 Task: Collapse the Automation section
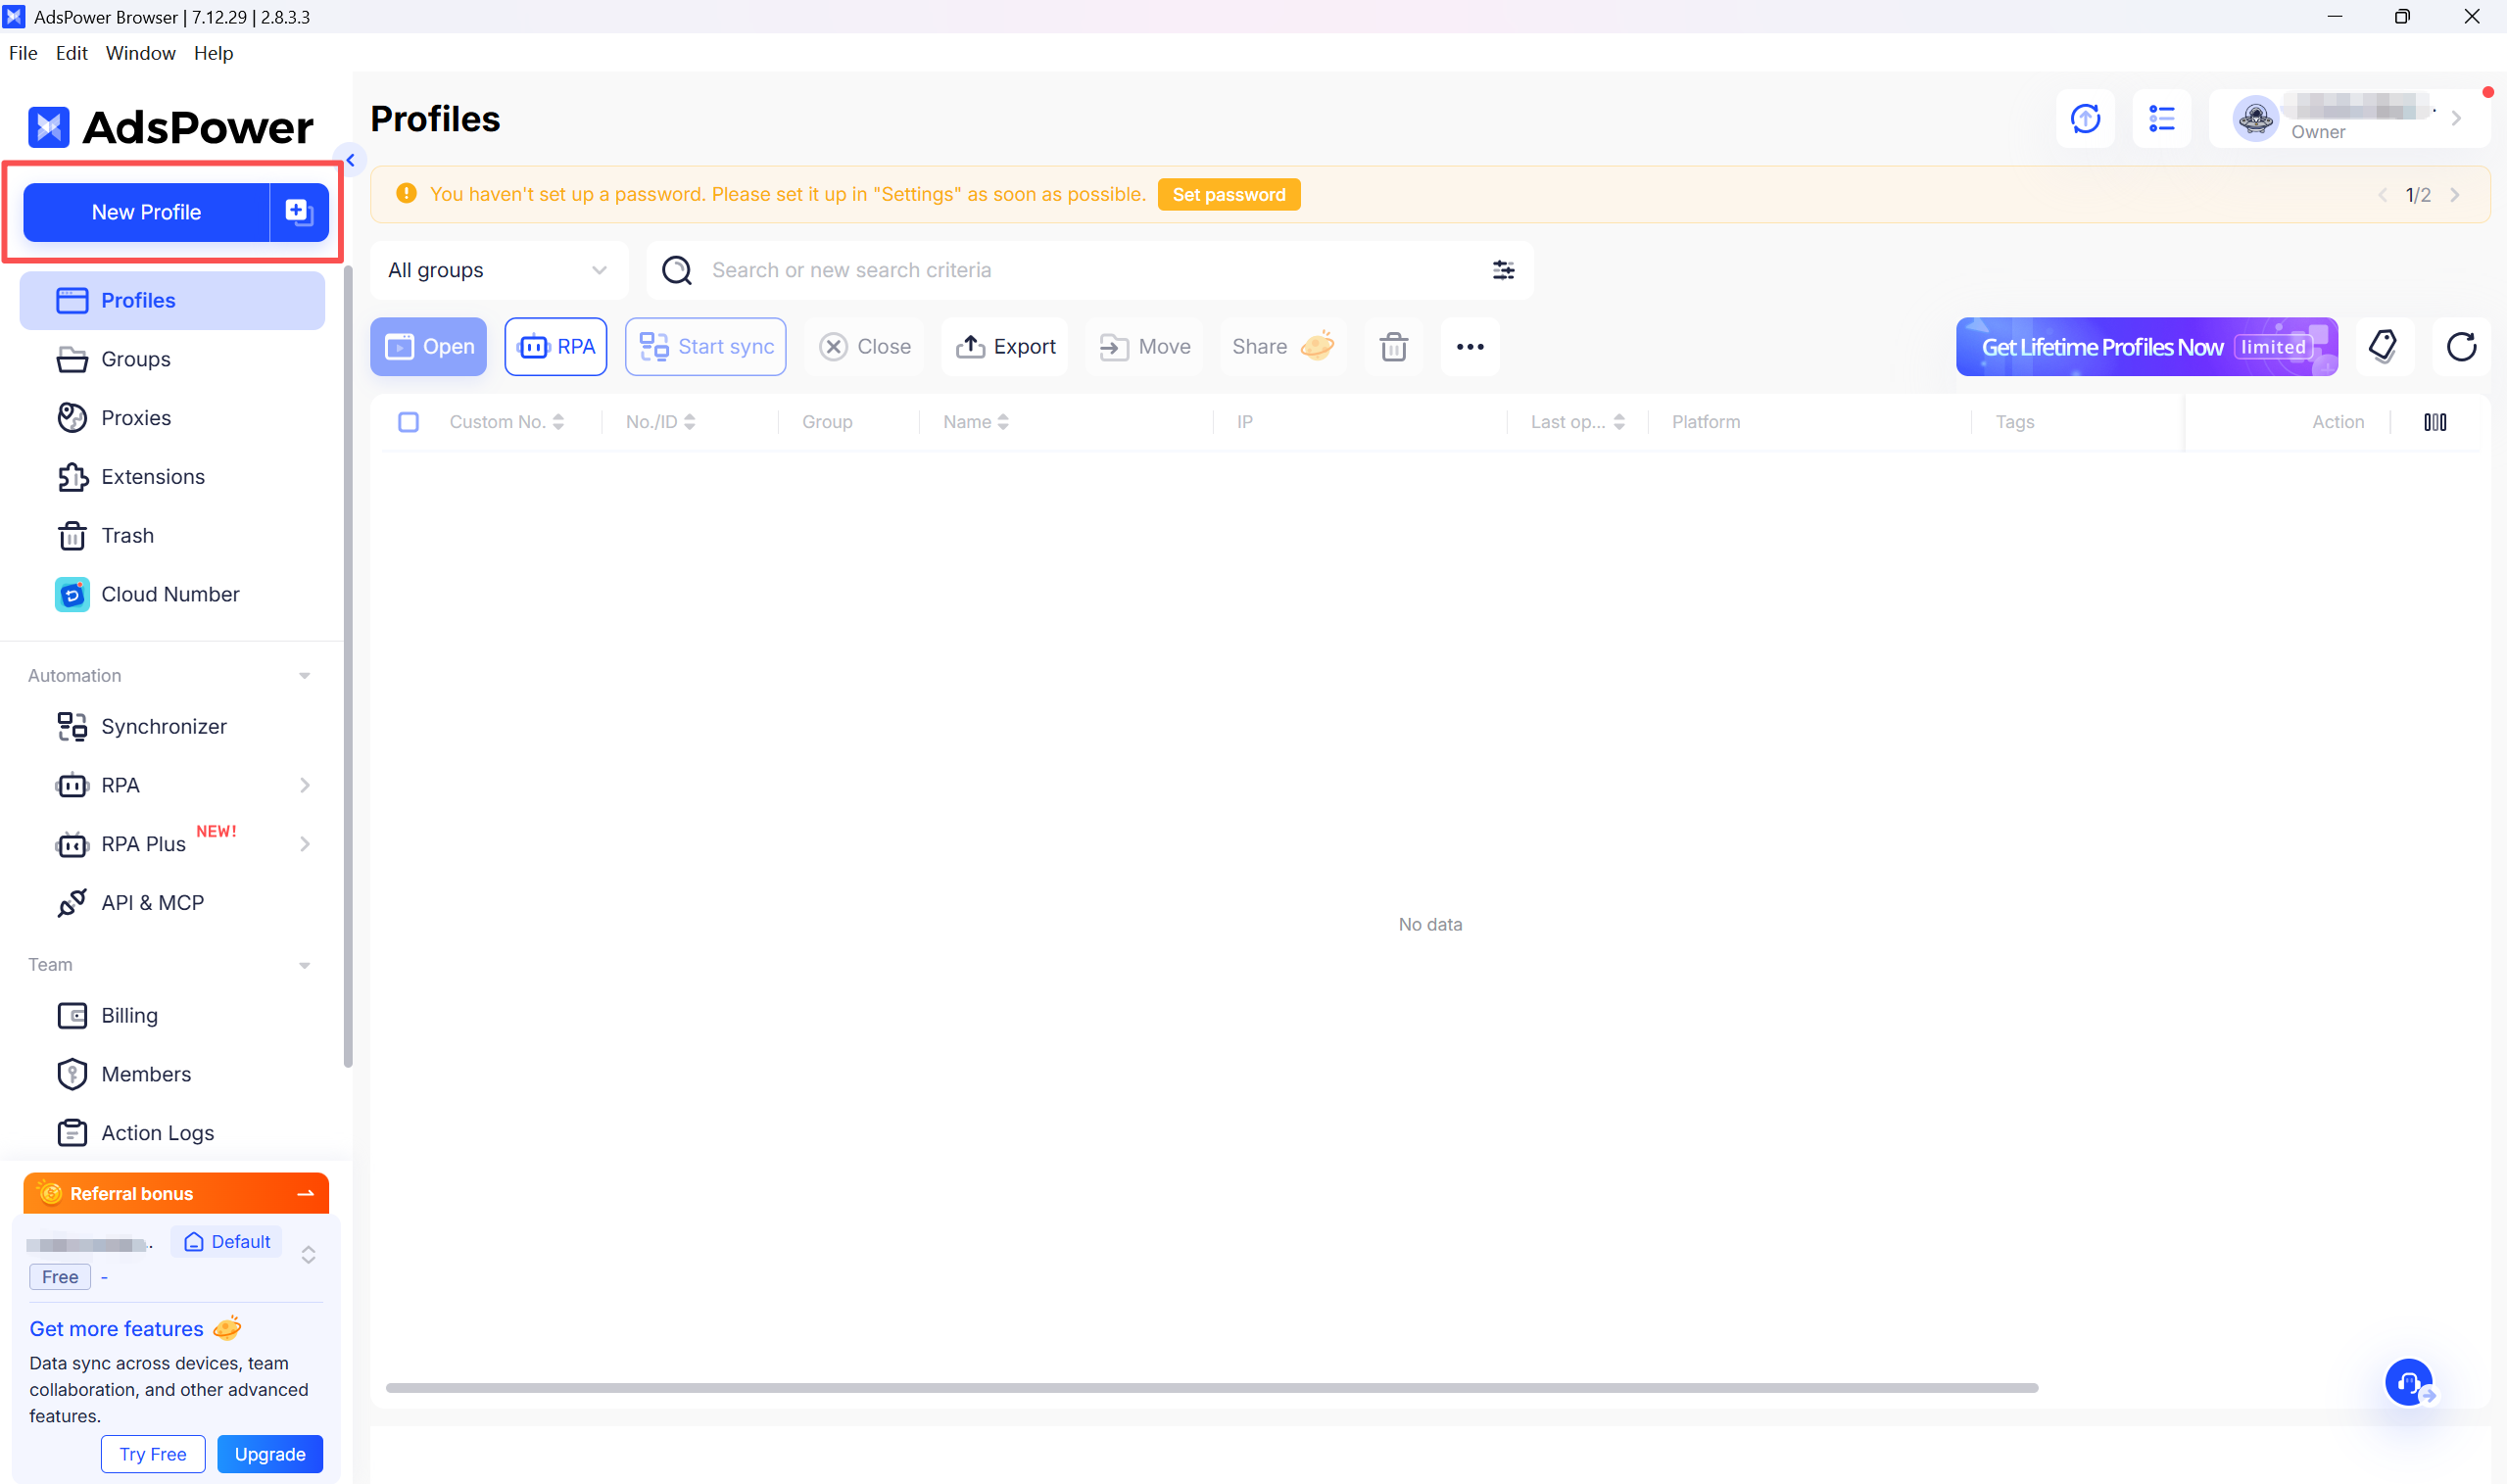point(304,676)
